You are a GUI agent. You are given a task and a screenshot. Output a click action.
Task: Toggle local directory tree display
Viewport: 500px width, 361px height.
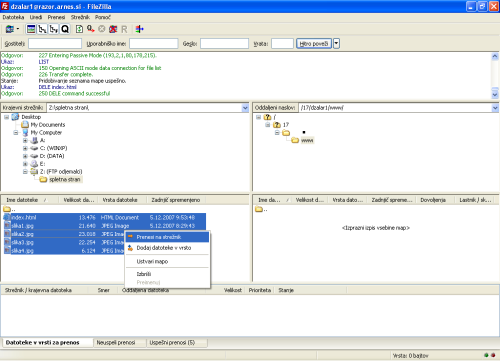point(42,29)
